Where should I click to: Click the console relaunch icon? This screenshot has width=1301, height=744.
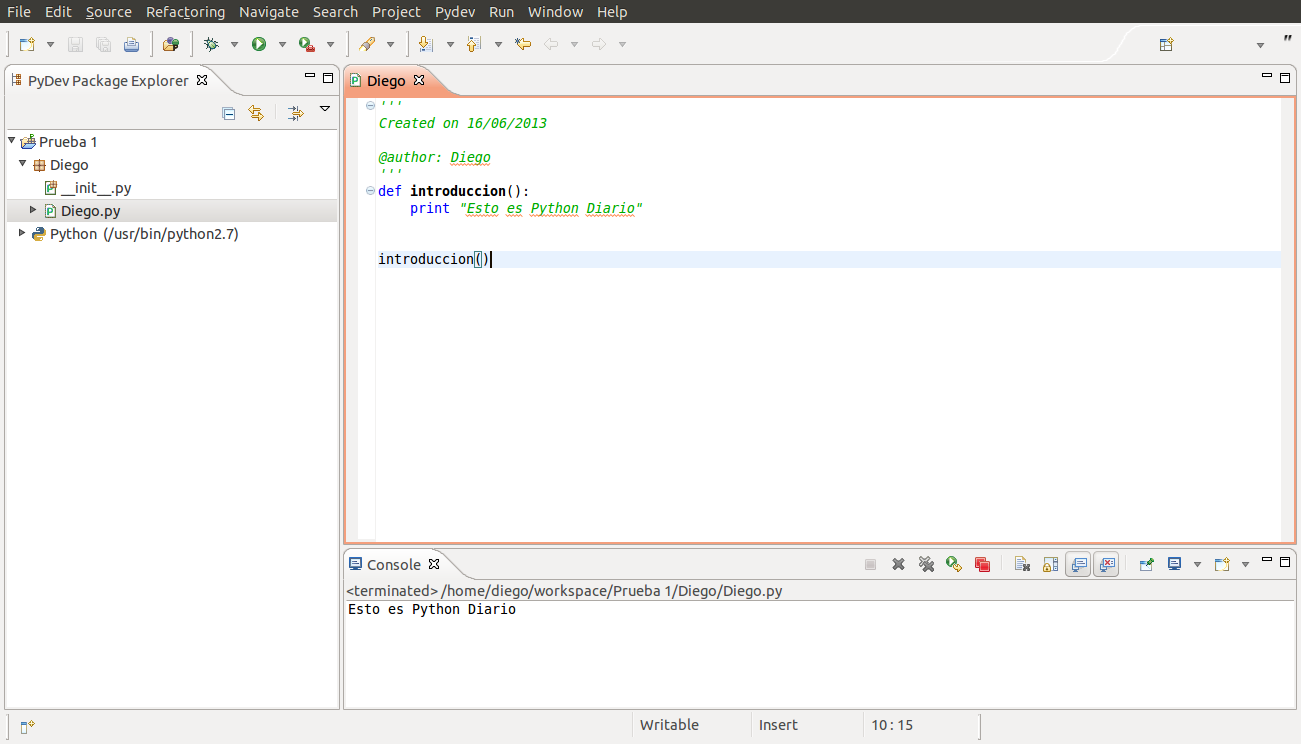pos(954,564)
